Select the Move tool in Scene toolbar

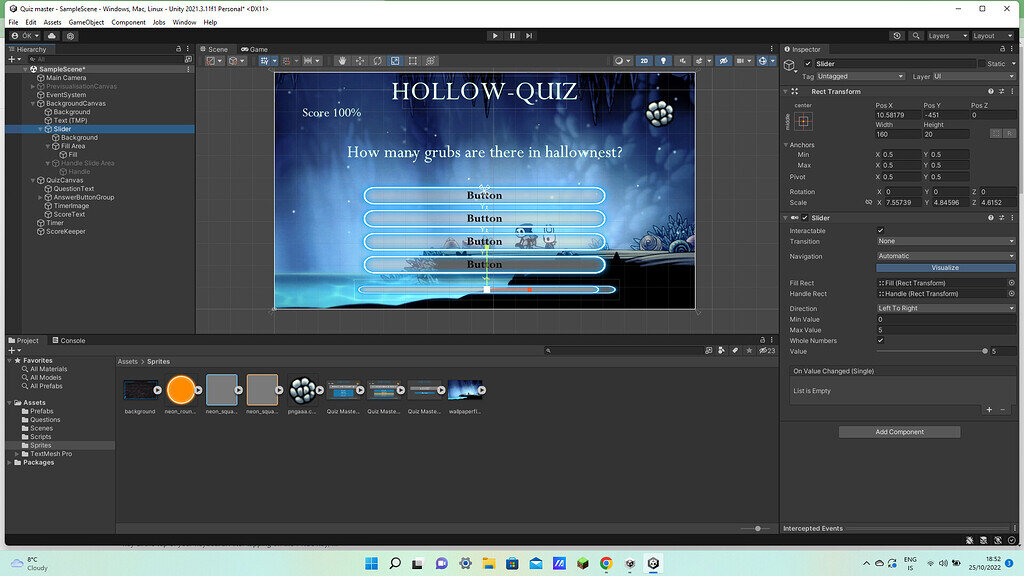click(x=360, y=61)
